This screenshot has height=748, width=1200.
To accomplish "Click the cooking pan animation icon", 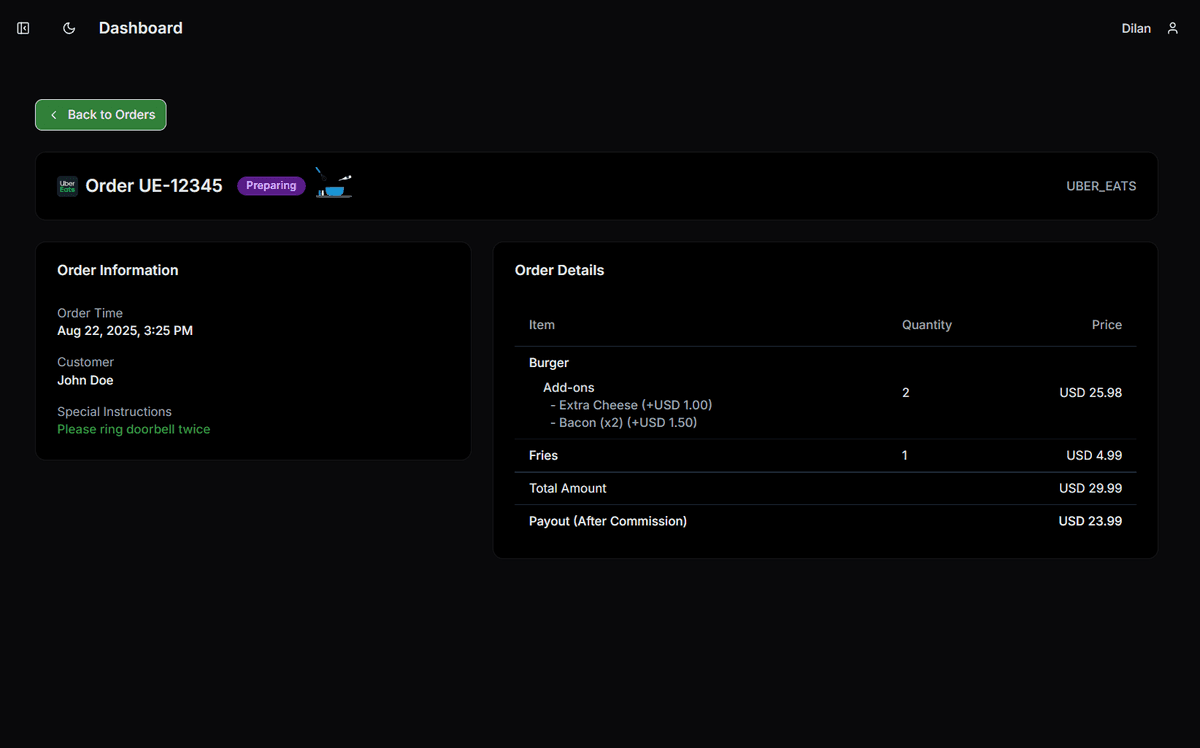I will pos(334,183).
